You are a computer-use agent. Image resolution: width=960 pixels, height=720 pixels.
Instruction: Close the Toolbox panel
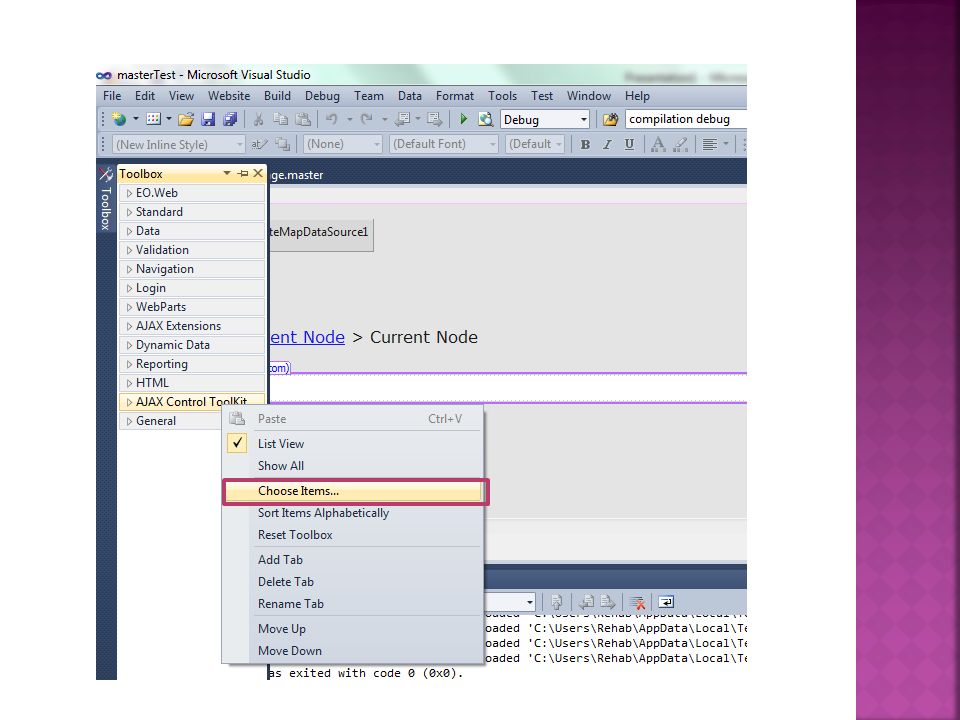(x=258, y=174)
